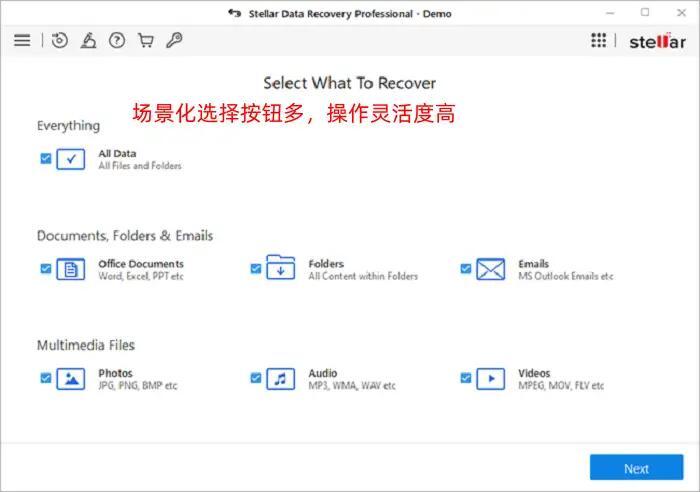The width and height of the screenshot is (700, 492).
Task: Click 'Select What To Recover' title
Action: tap(350, 83)
